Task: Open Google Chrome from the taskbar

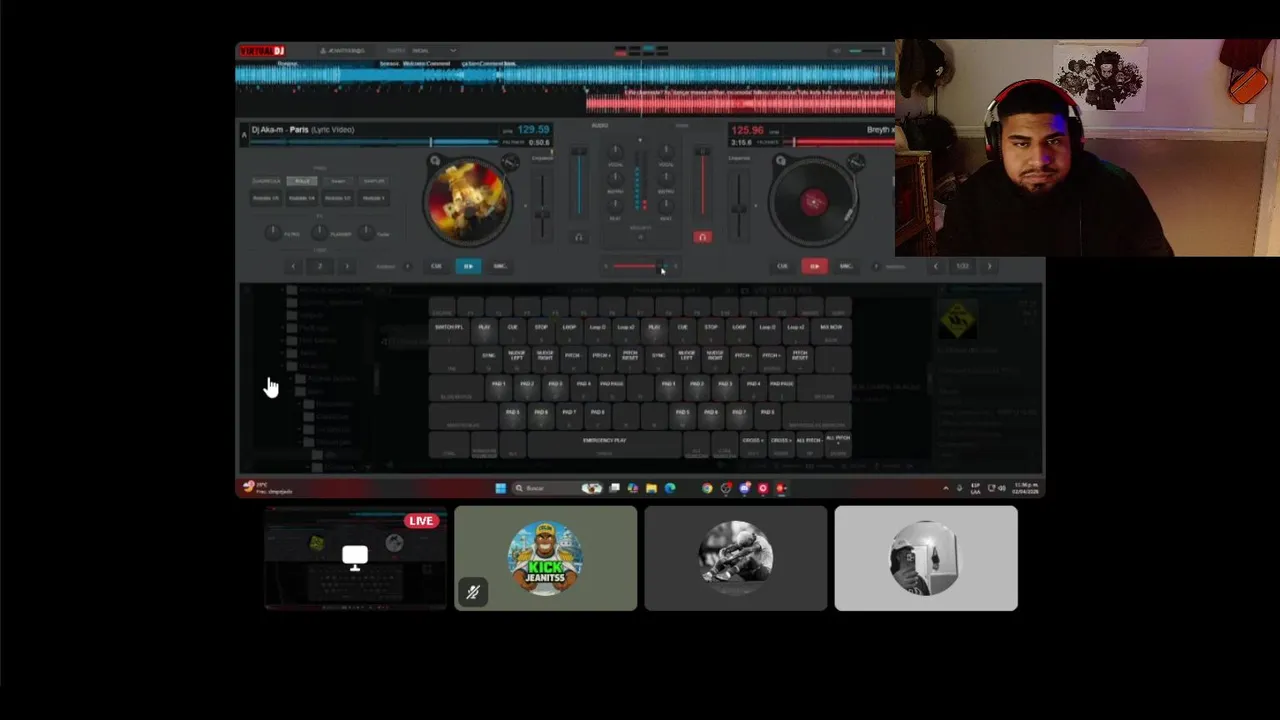Action: tap(707, 488)
